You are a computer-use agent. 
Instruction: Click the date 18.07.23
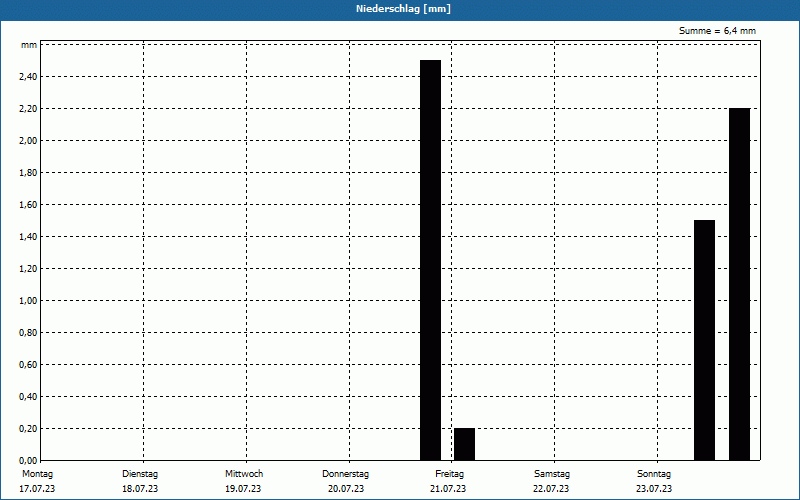pos(140,489)
